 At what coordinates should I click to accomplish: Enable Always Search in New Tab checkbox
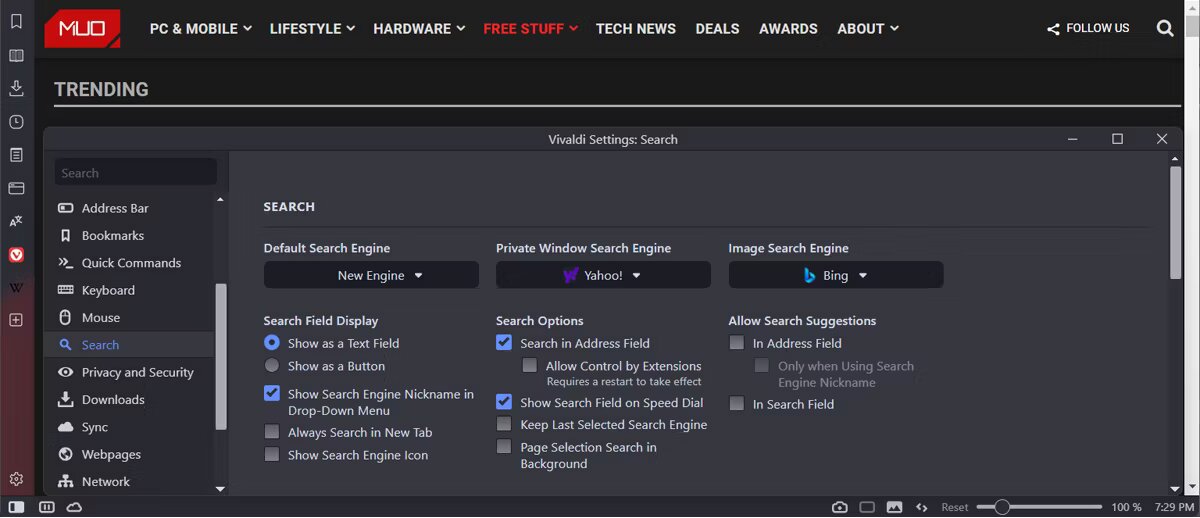272,432
